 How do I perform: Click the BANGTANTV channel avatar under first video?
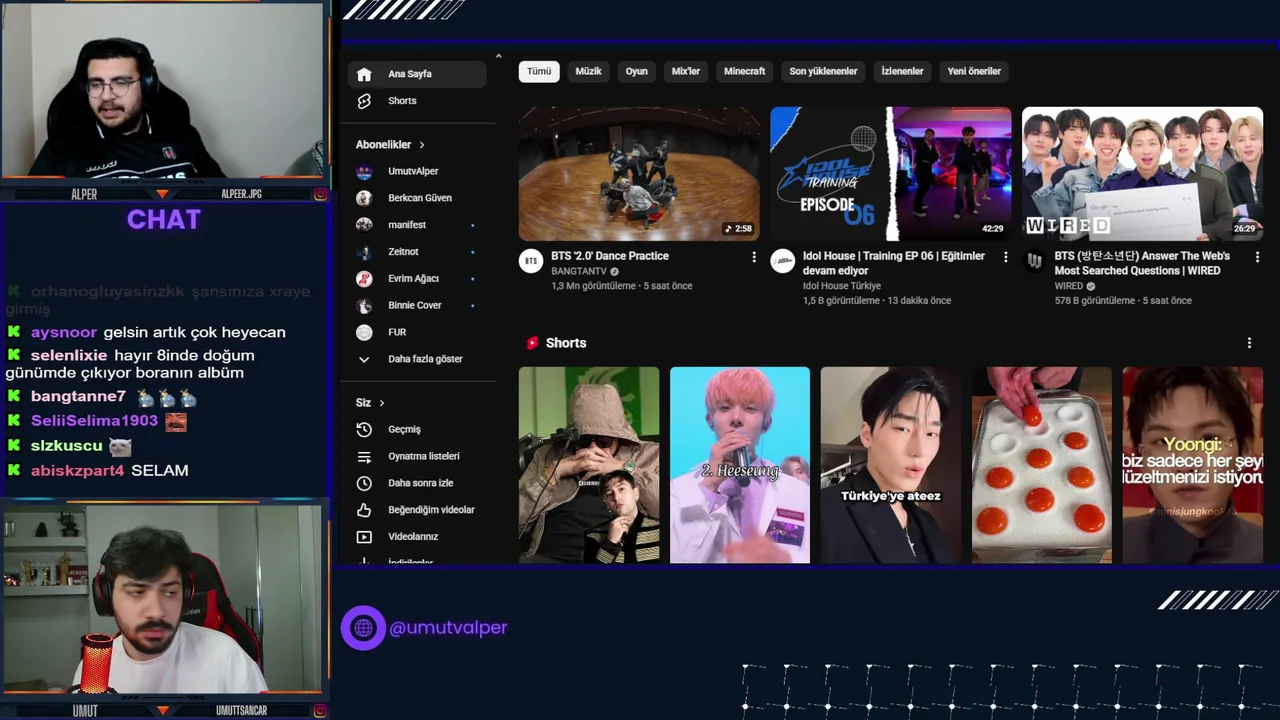530,261
